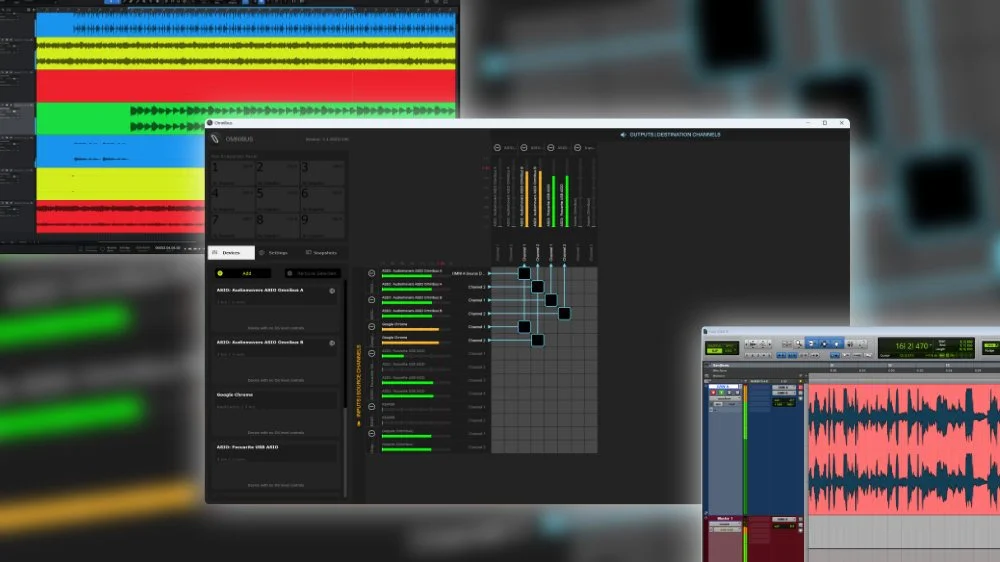The width and height of the screenshot is (1000, 562).
Task: Click the Omnibus logo icon
Action: [x=216, y=138]
